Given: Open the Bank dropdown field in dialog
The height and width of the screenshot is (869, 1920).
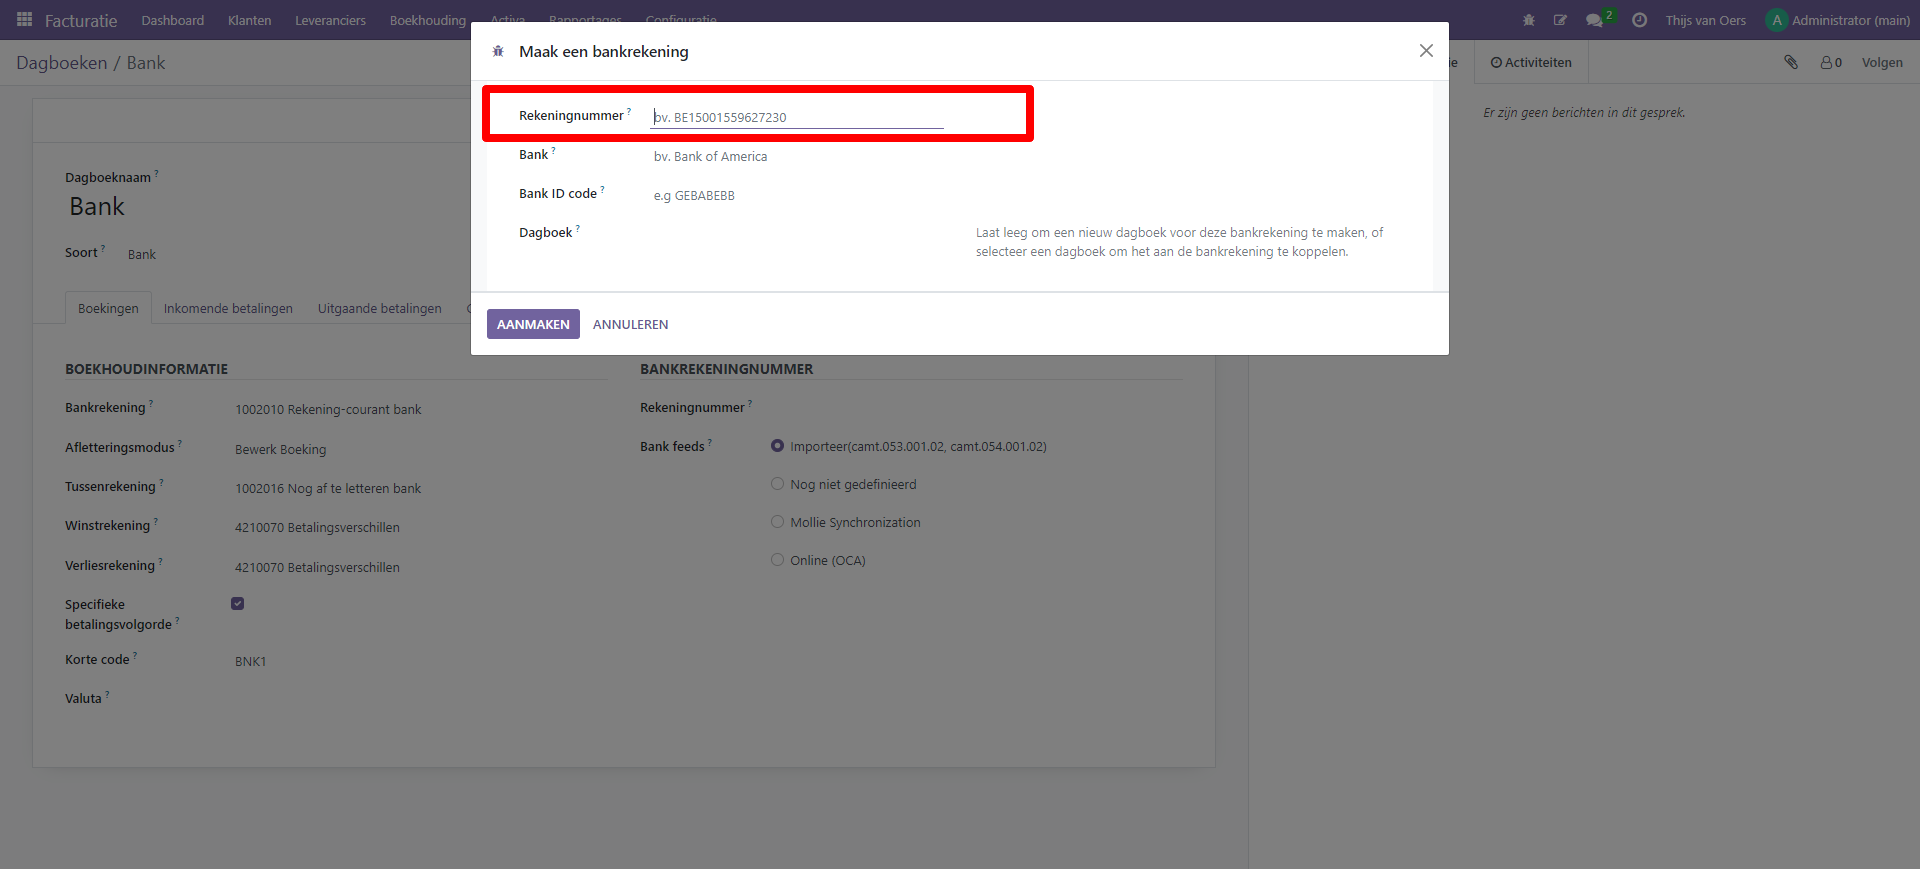Looking at the screenshot, I should pyautogui.click(x=796, y=157).
